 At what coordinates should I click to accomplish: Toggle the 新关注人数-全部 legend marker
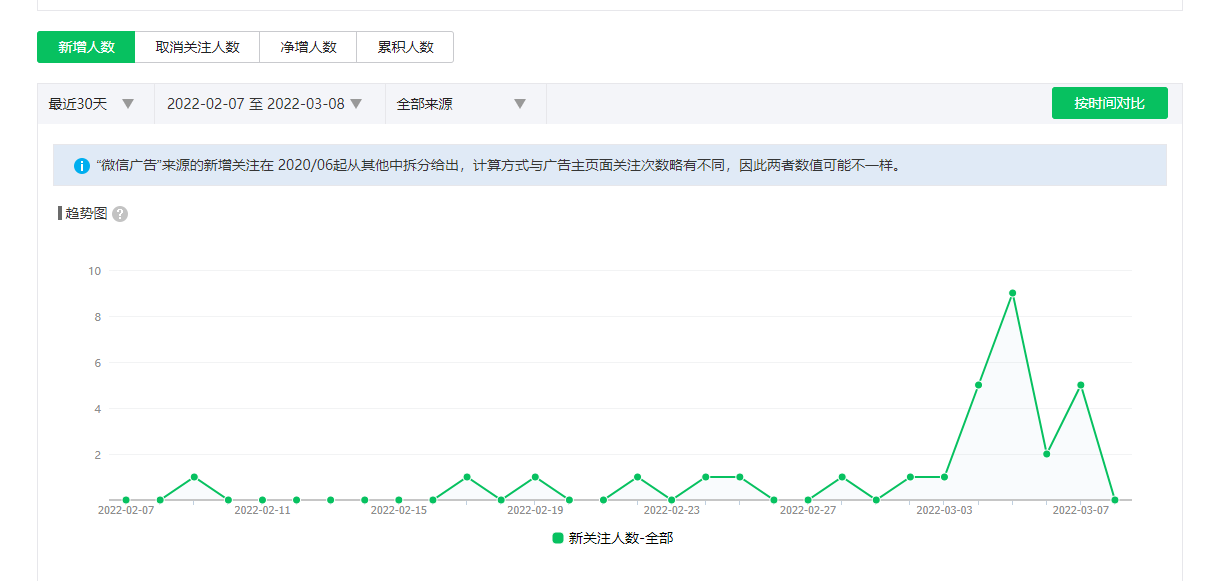click(x=558, y=538)
